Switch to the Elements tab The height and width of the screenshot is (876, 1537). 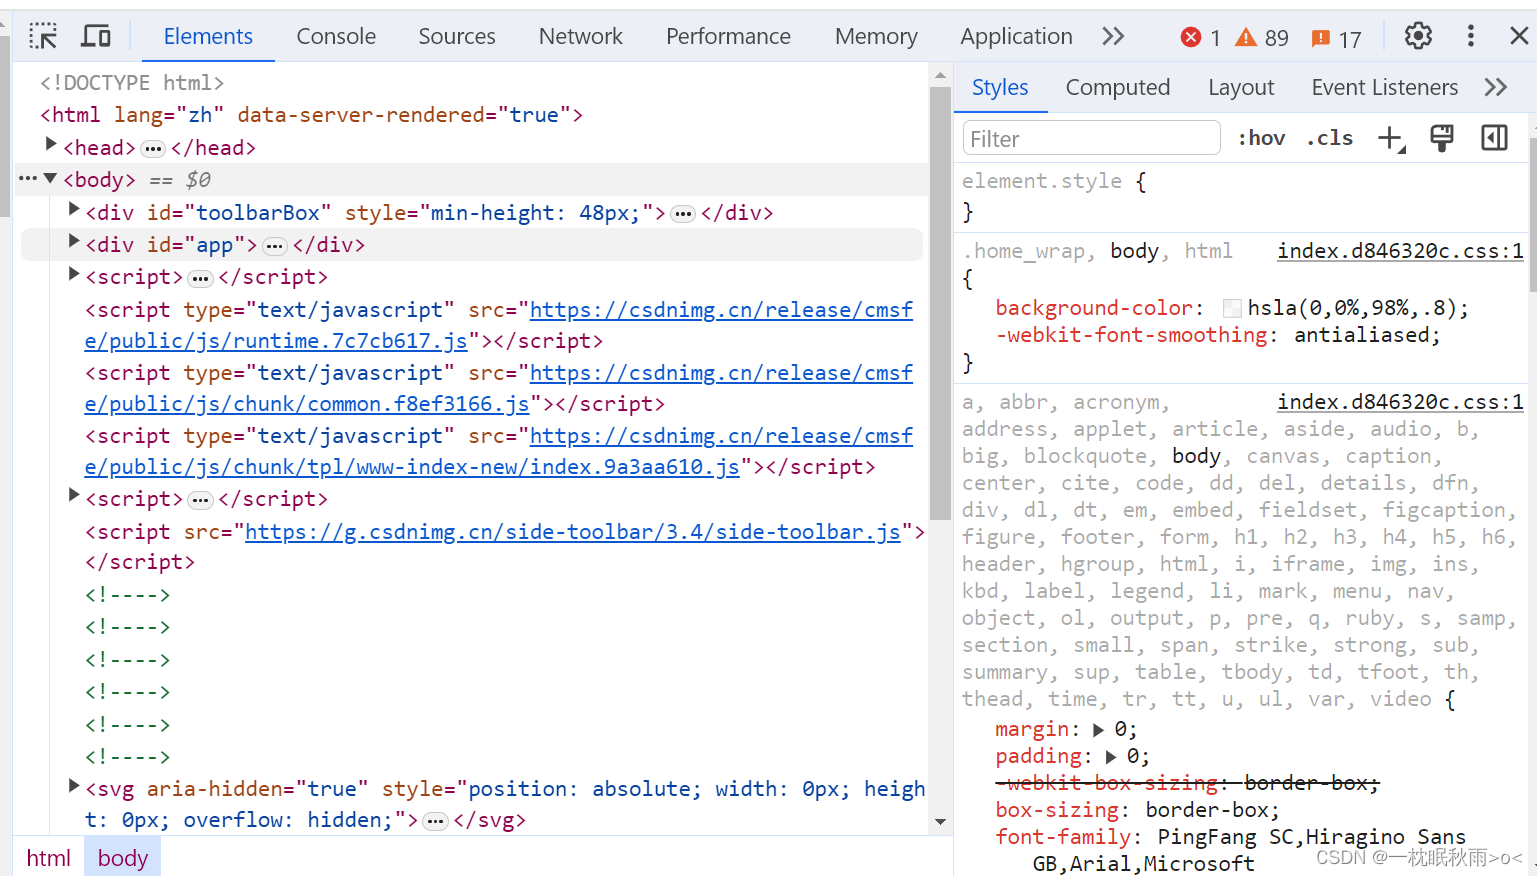click(208, 37)
